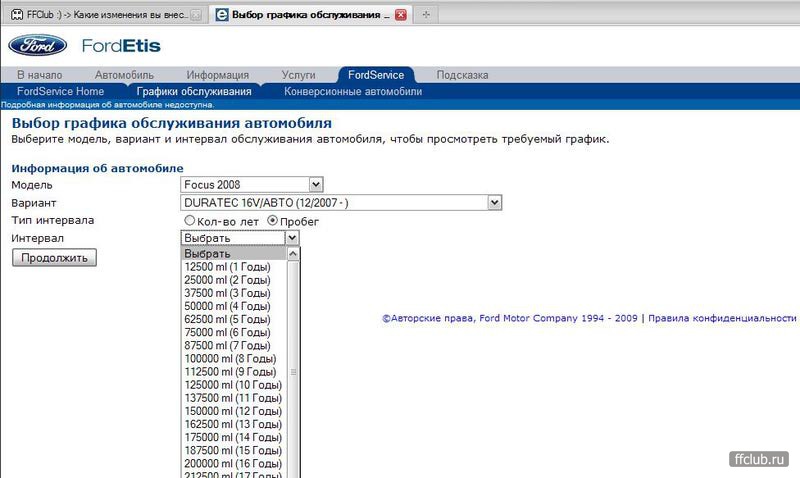Image resolution: width=800 pixels, height=478 pixels.
Task: Click the FordEtis title logo
Action: (121, 45)
